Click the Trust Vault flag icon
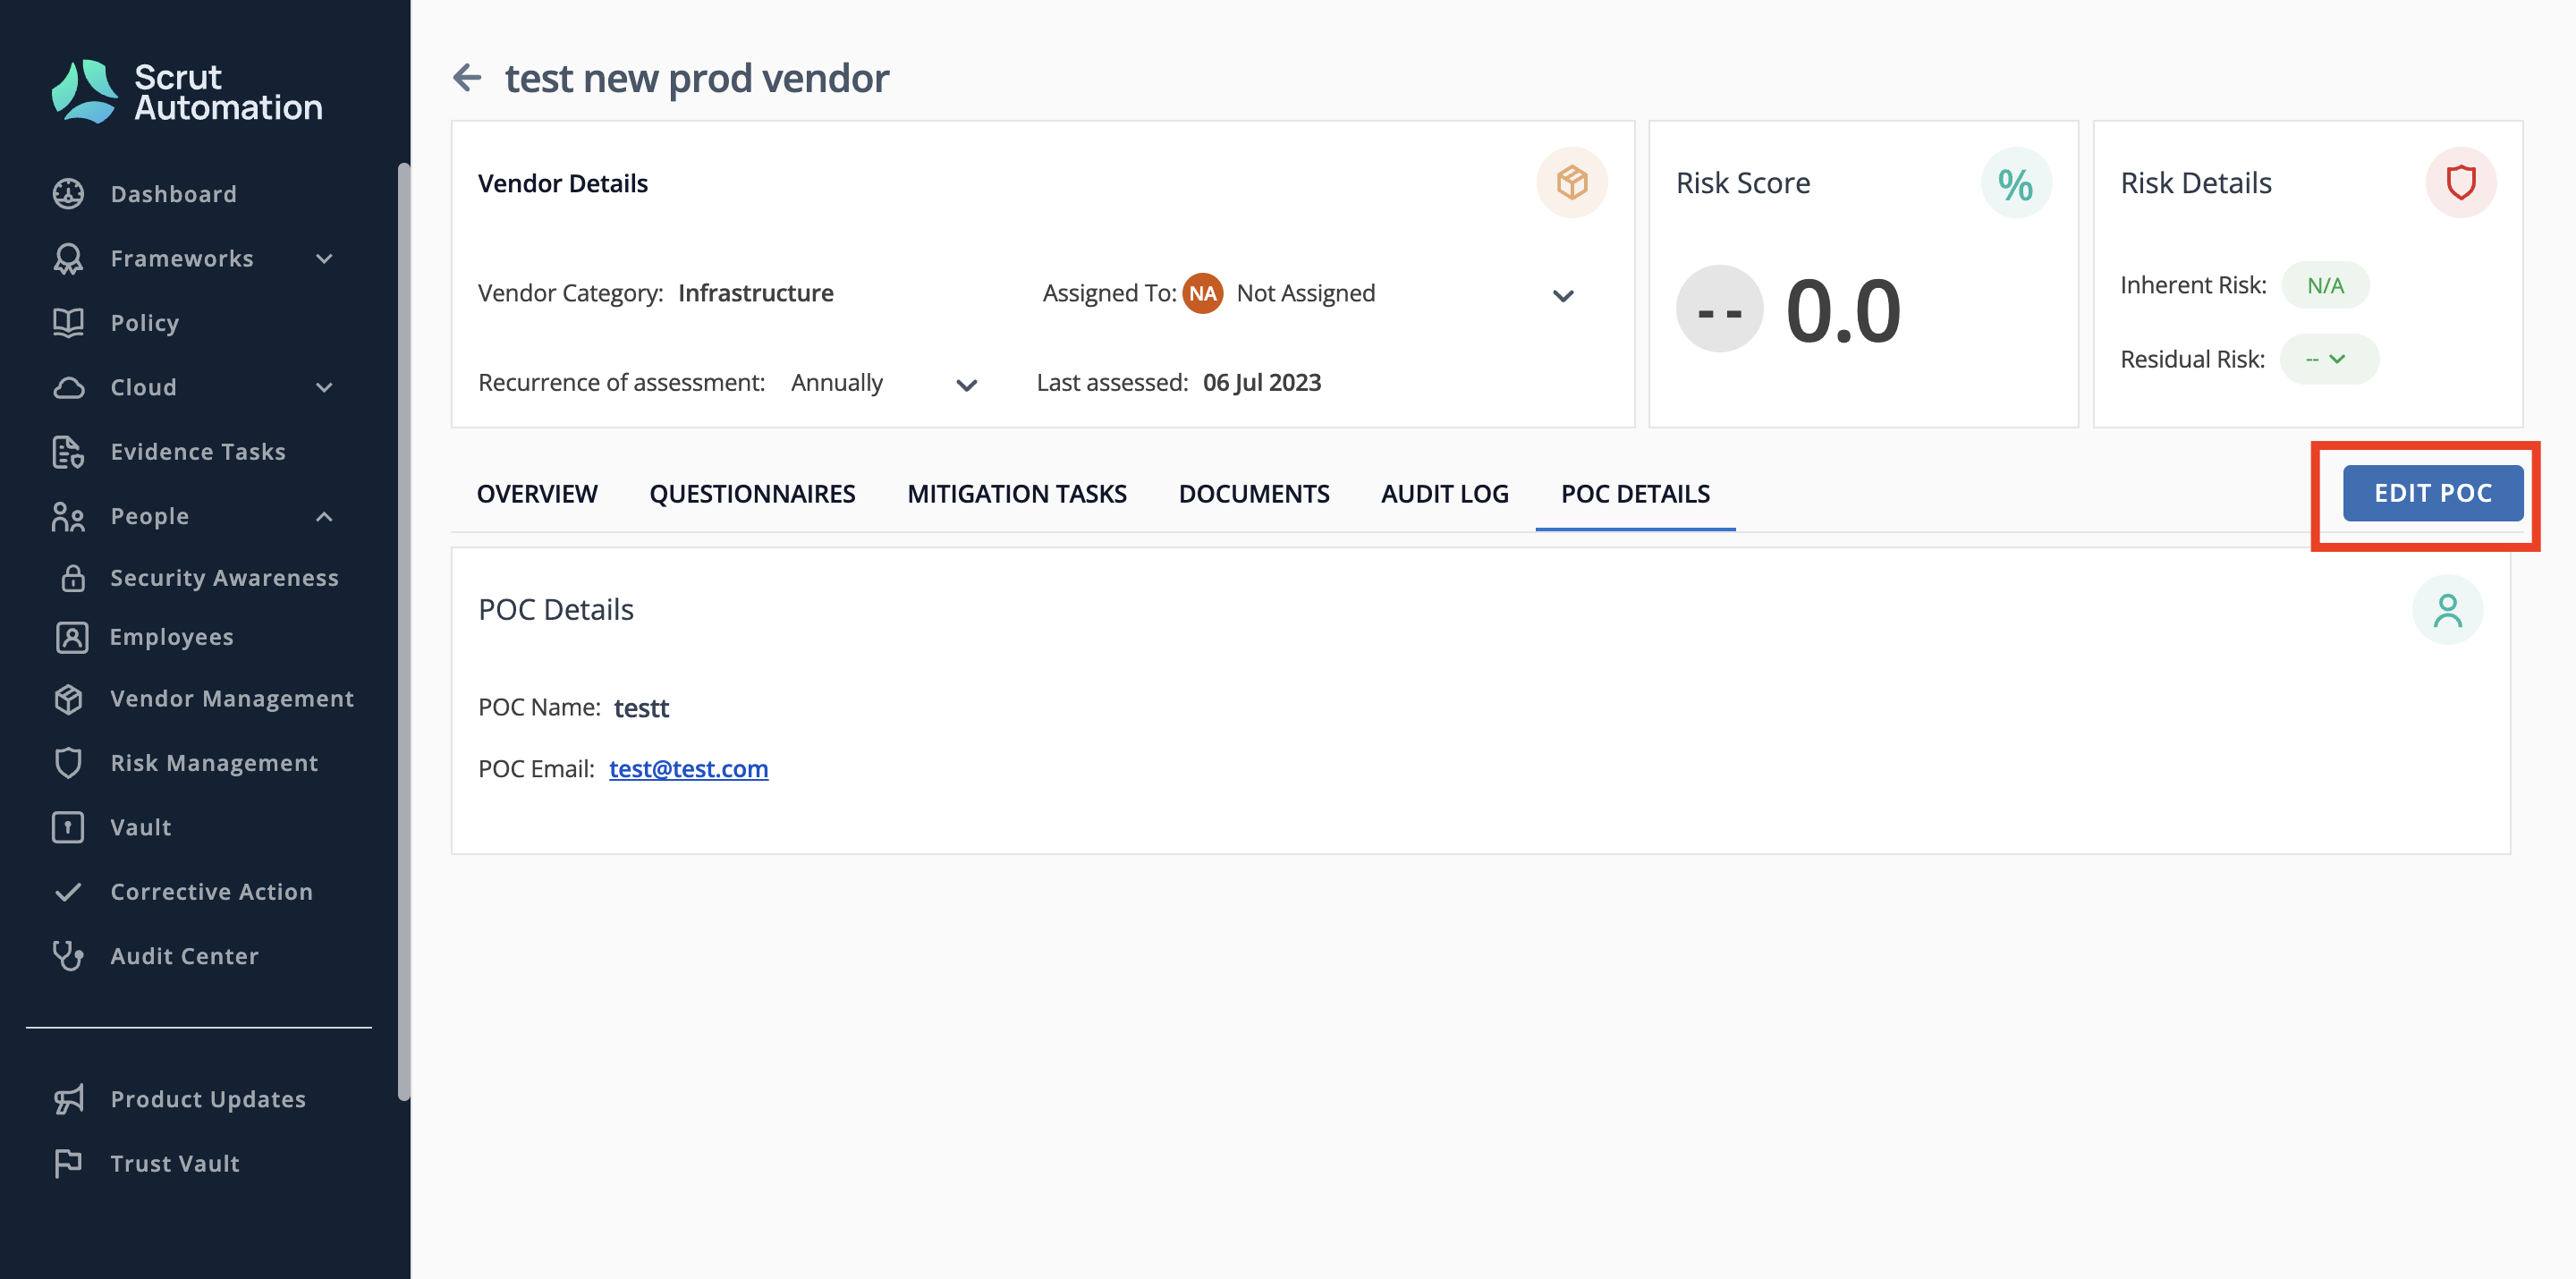 [68, 1163]
